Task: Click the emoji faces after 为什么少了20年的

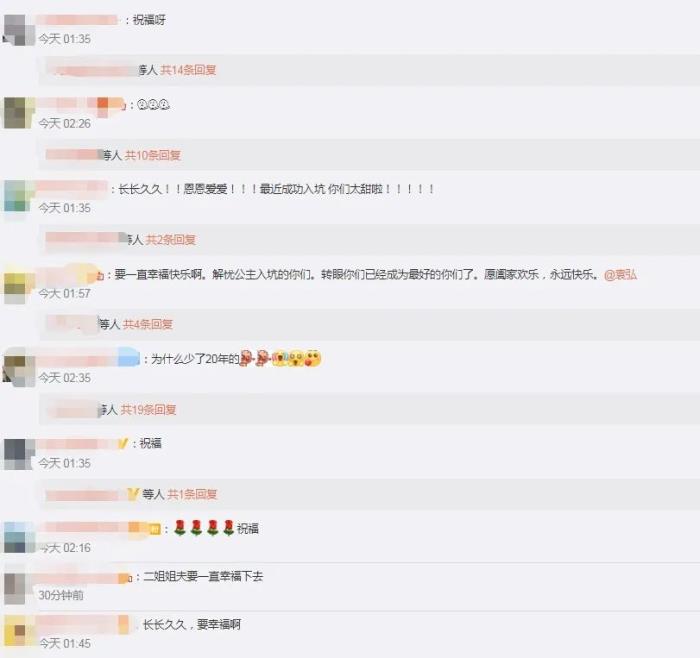Action: 280,358
